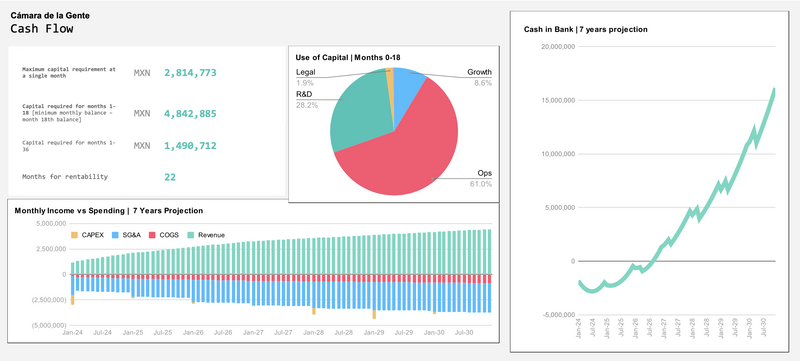
Task: Click the Jan-28 label on bar chart axis
Action: [313, 332]
